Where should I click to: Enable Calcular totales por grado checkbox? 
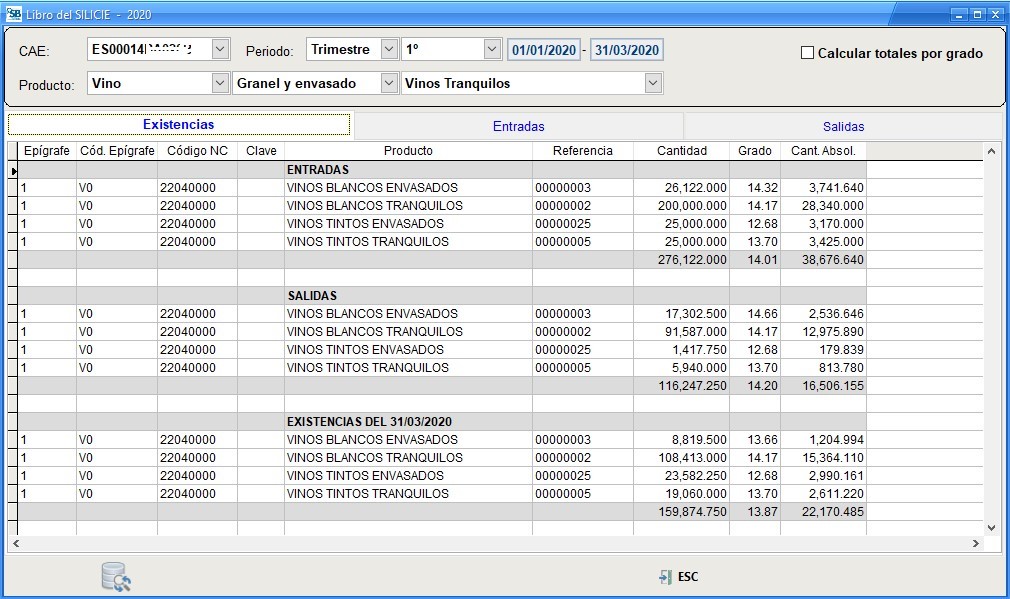(x=808, y=54)
